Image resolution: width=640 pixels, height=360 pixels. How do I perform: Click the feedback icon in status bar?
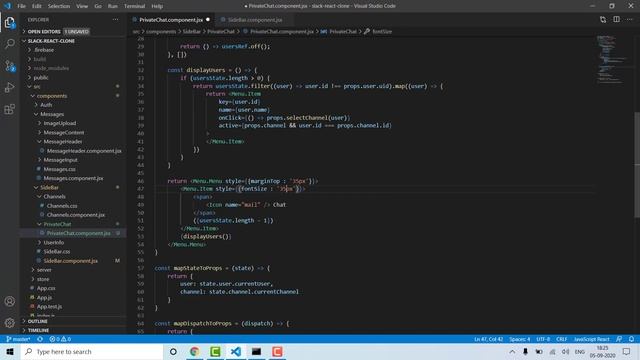[x=619, y=339]
